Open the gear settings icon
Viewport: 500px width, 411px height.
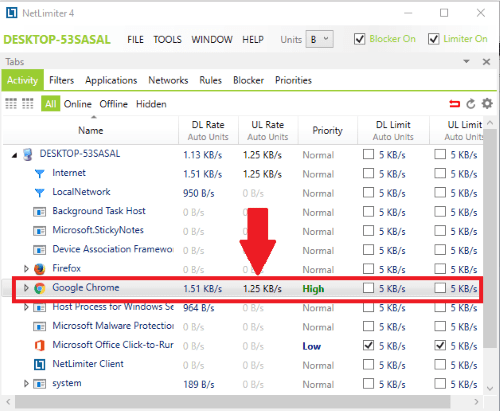point(487,104)
